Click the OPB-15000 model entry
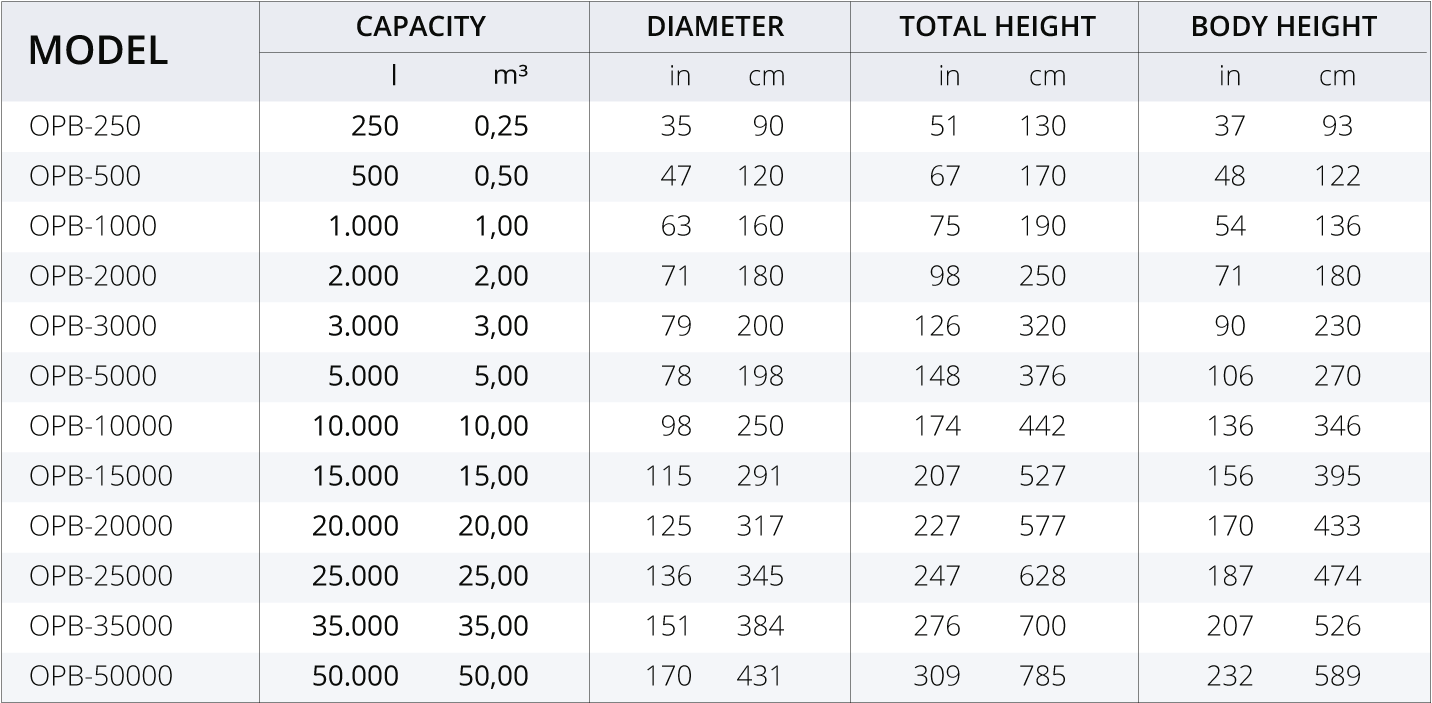Screen dimensions: 1432x703 pyautogui.click(x=101, y=476)
